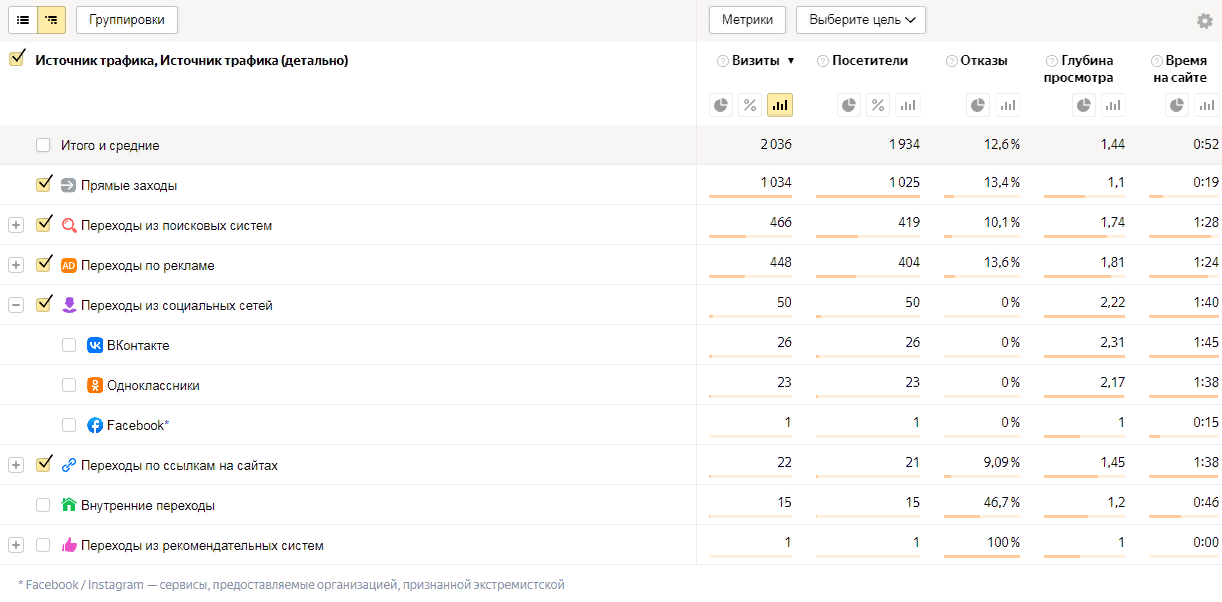Click help icon next to Посетители
Viewport: 1222px width, 602px height.
click(x=823, y=61)
